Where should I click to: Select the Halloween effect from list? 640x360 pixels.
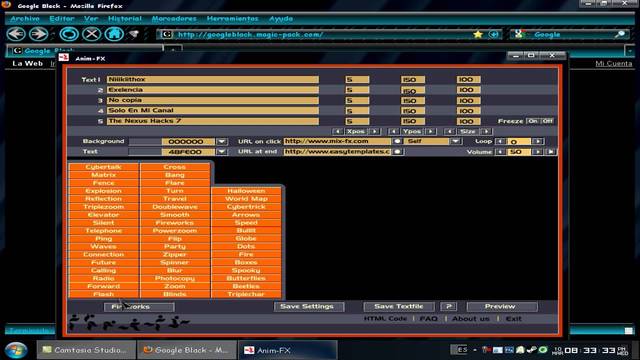click(246, 191)
